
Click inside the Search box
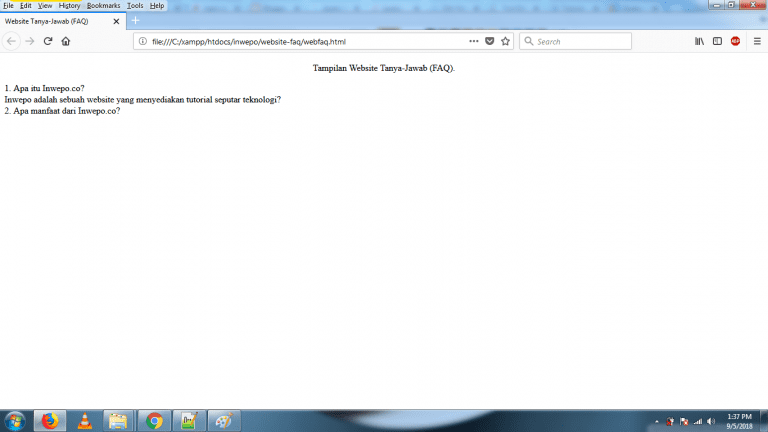point(580,41)
